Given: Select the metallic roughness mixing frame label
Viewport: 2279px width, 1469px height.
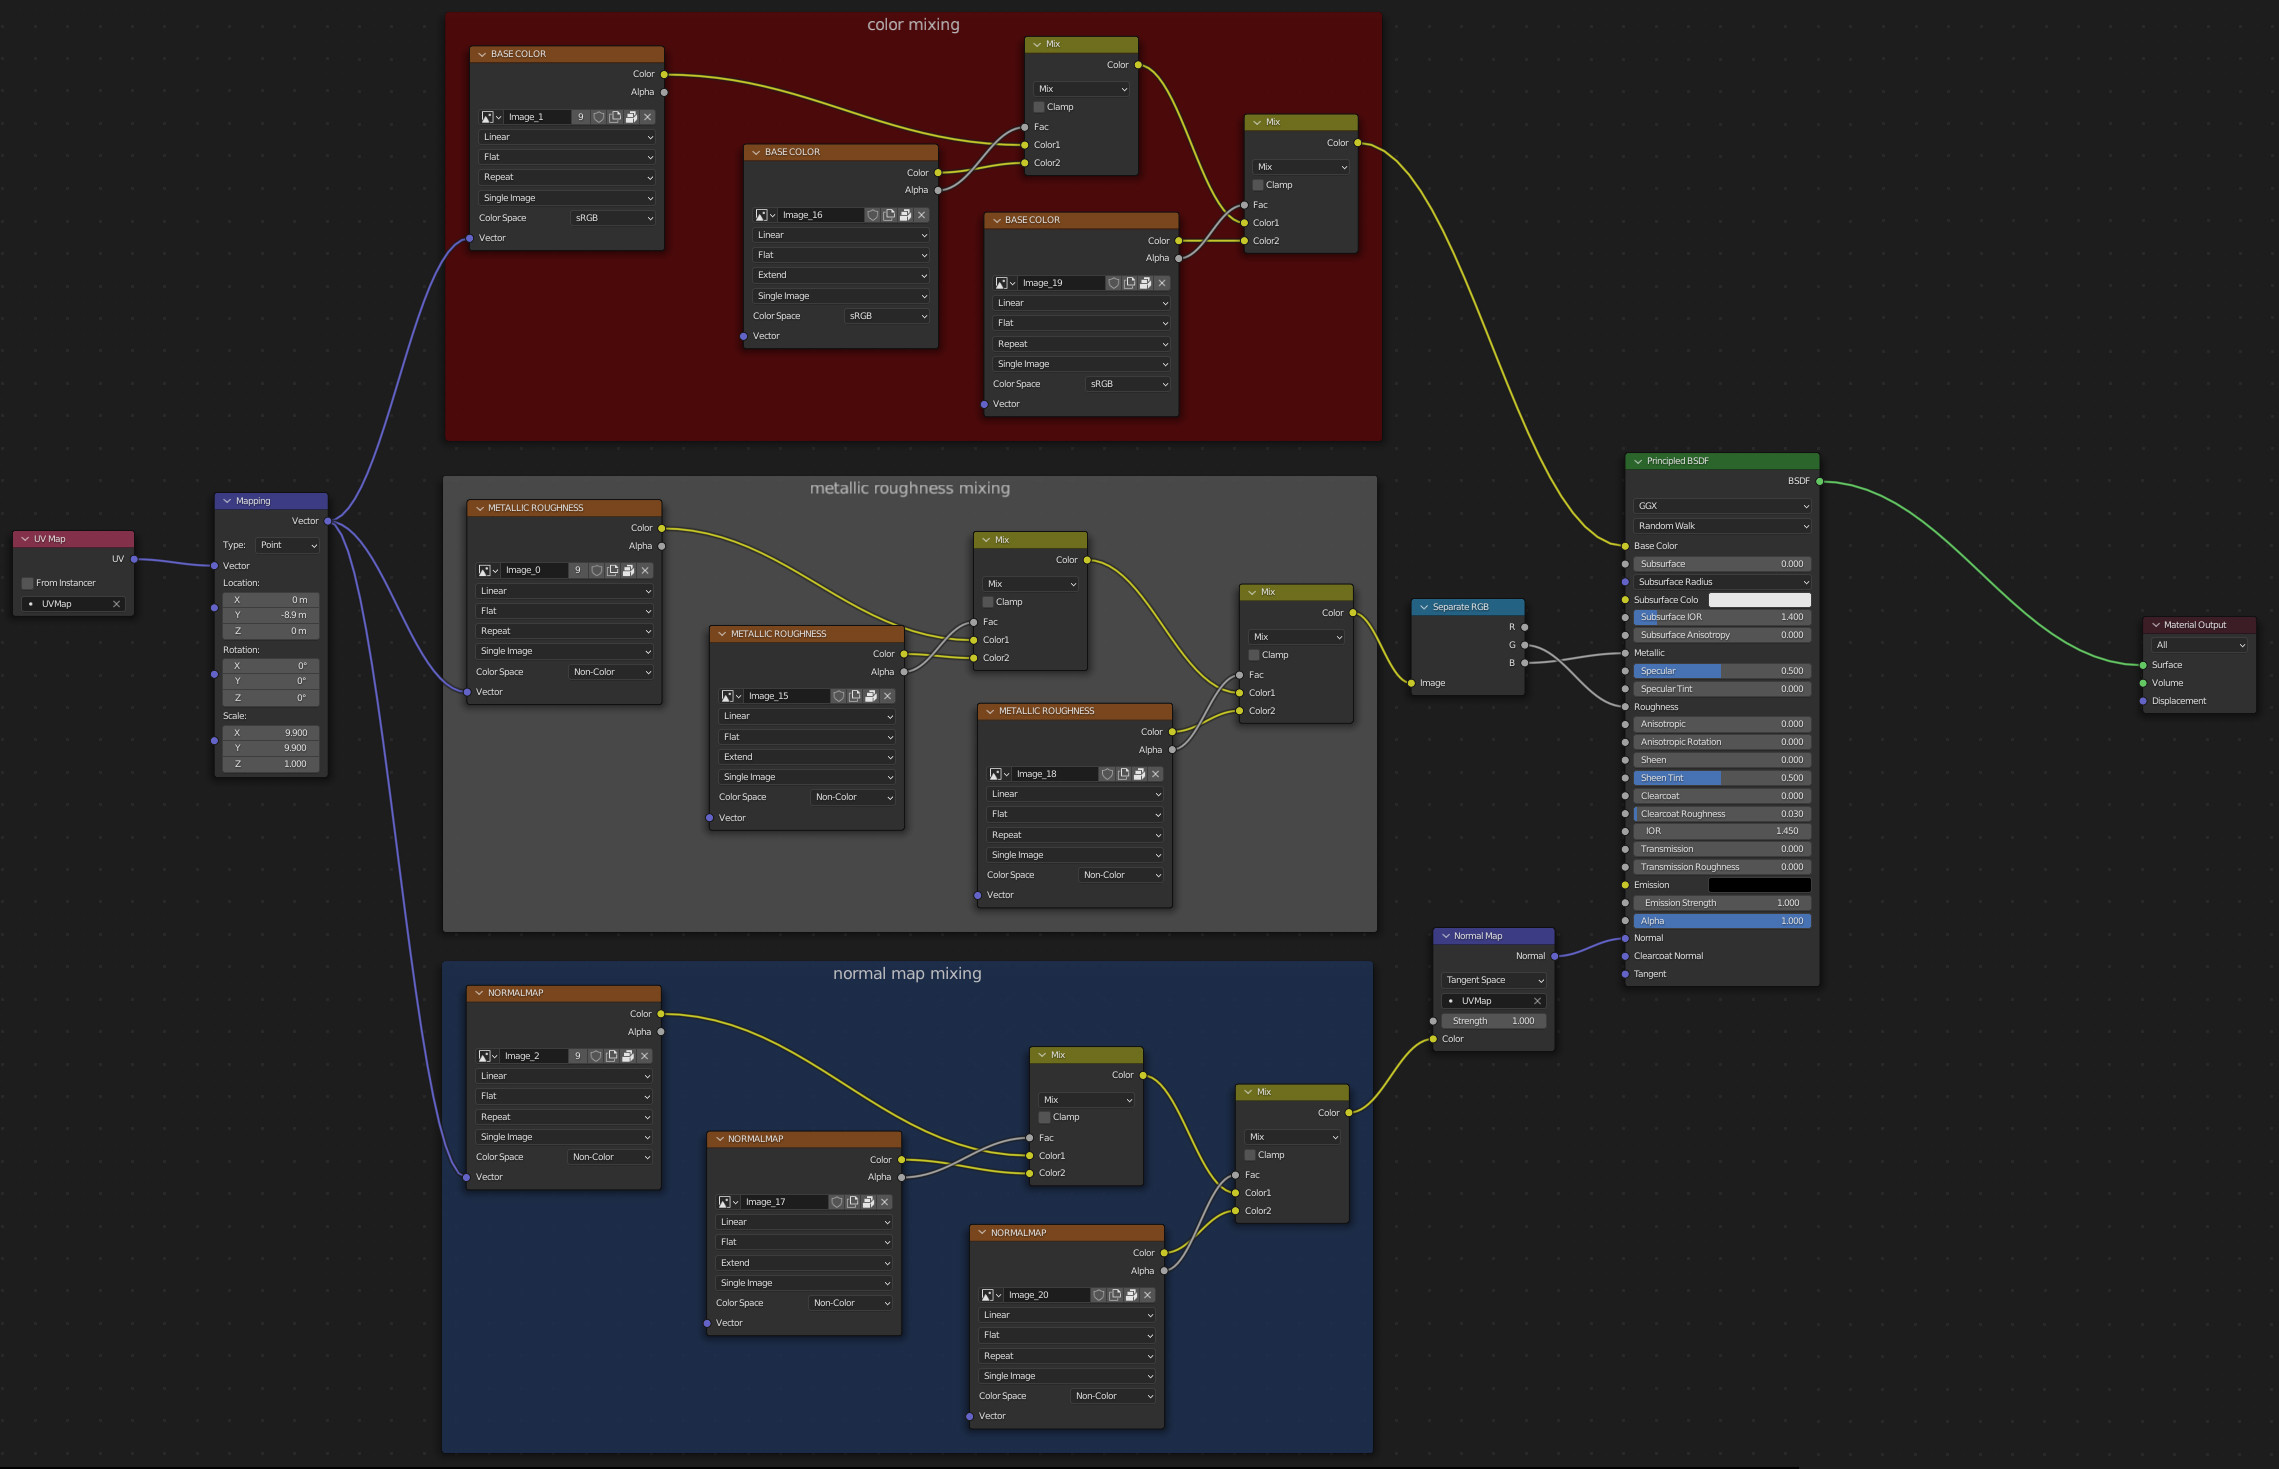Looking at the screenshot, I should (x=909, y=488).
